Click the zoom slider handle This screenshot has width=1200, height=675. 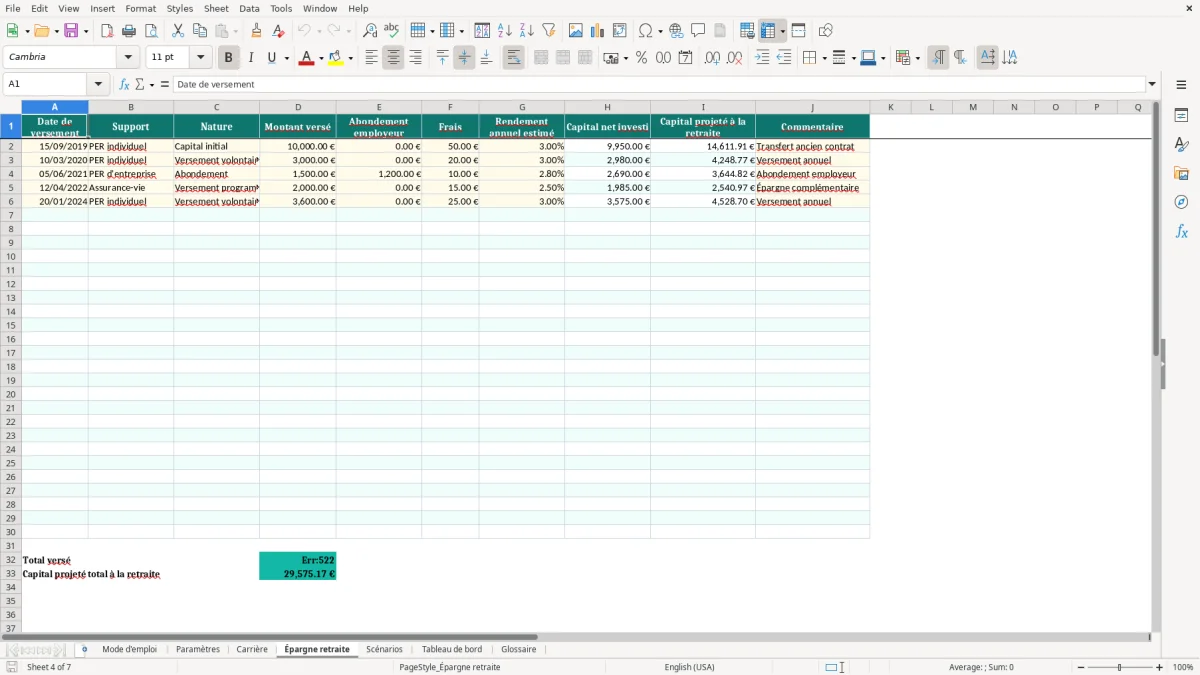point(1119,667)
